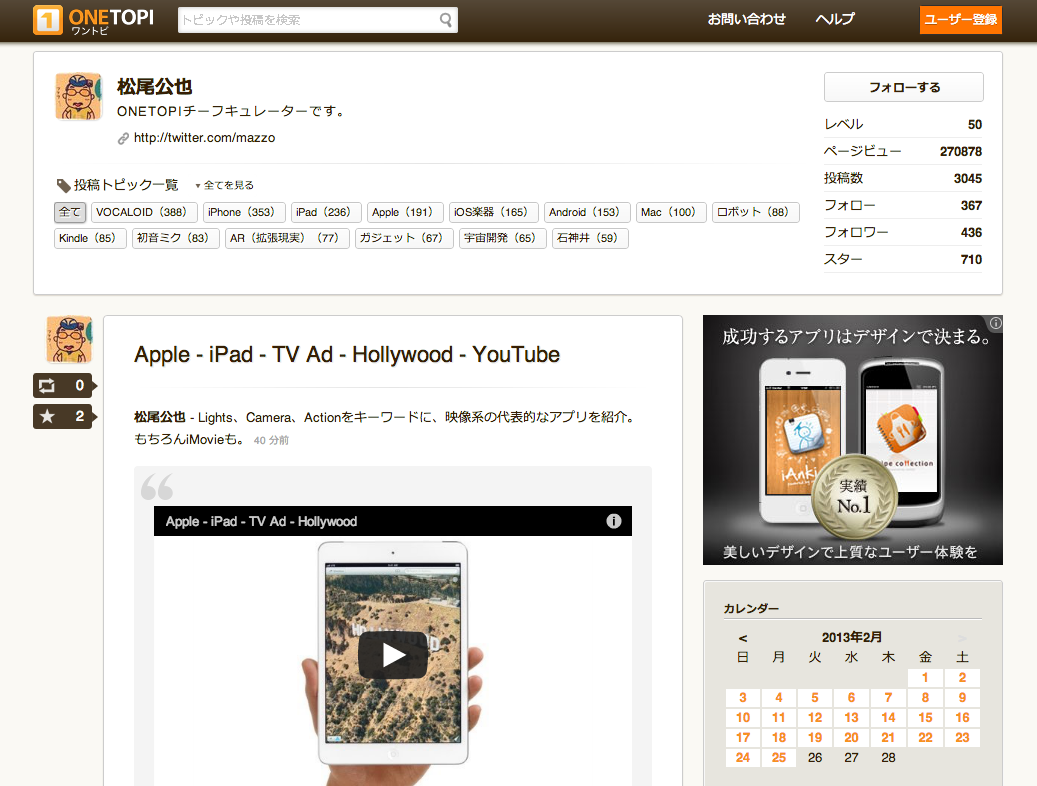Select February 5 in the calendar
Screen dimensions: 1037x786
click(815, 697)
